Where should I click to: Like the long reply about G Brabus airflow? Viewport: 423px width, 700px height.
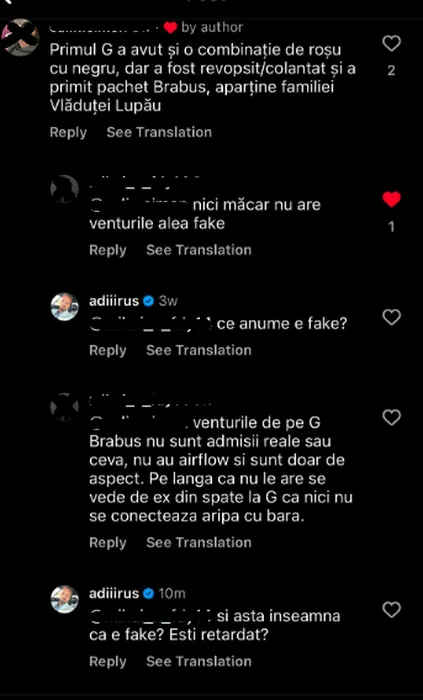point(392,417)
